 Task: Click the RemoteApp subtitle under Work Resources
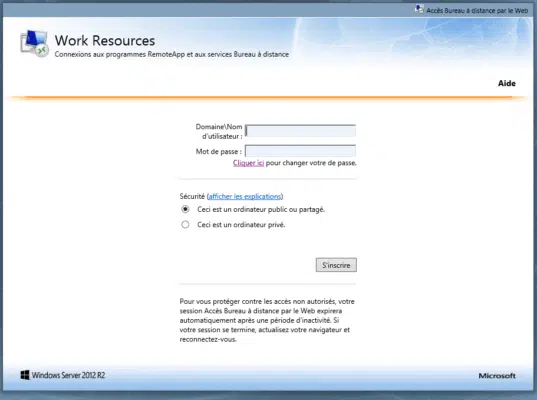(172, 54)
